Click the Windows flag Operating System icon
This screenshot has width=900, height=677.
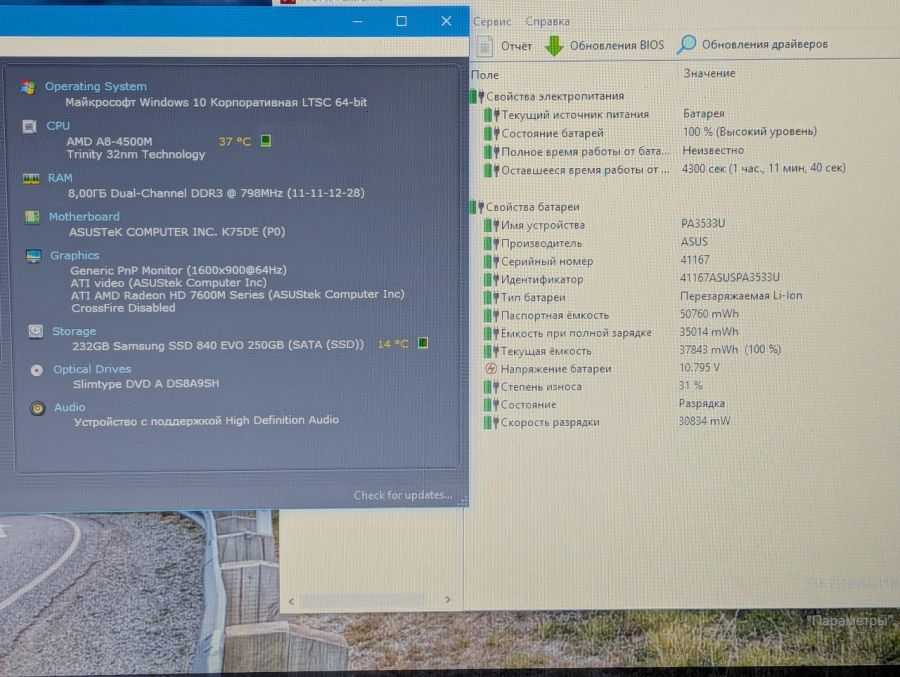pyautogui.click(x=28, y=87)
